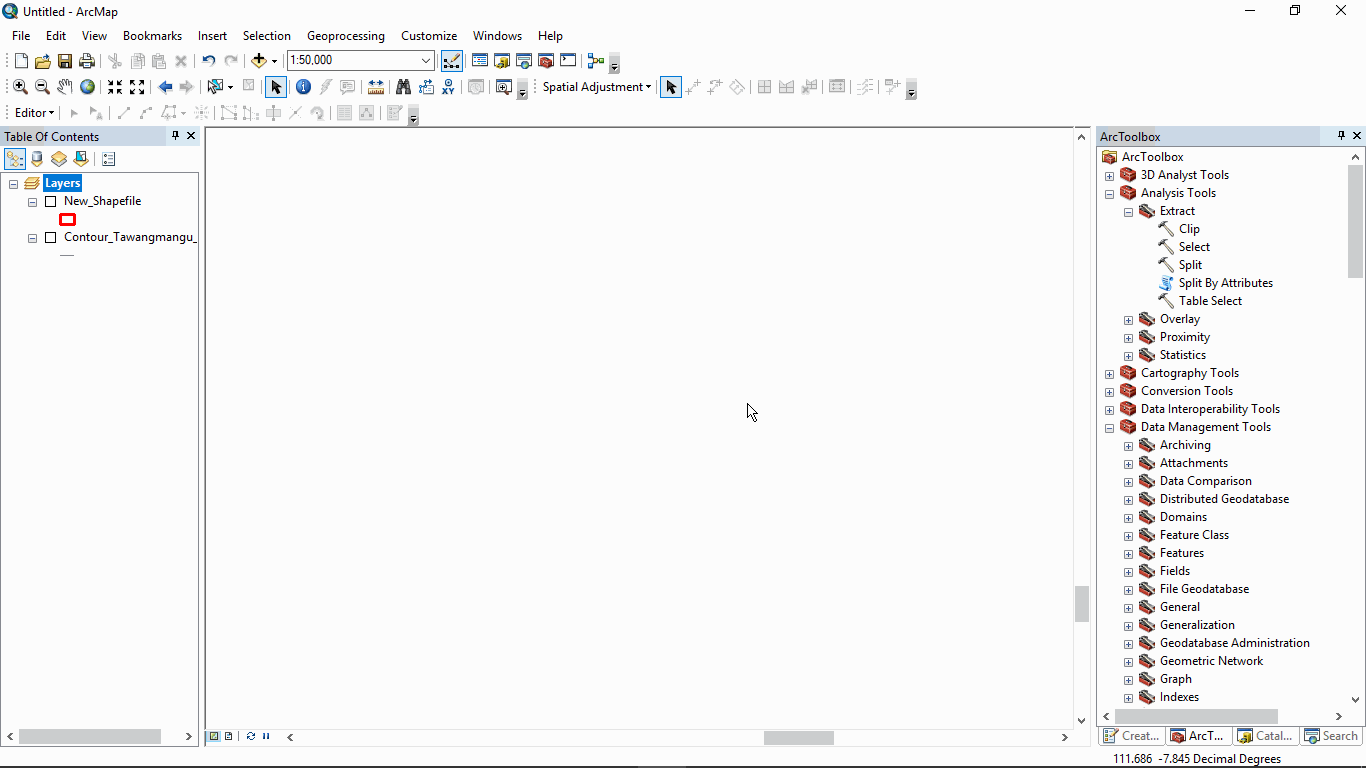Open the Catalog window icon
The height and width of the screenshot is (768, 1366).
(x=502, y=61)
